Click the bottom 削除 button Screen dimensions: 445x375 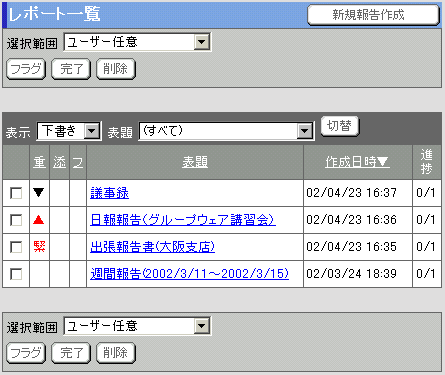pyautogui.click(x=116, y=353)
